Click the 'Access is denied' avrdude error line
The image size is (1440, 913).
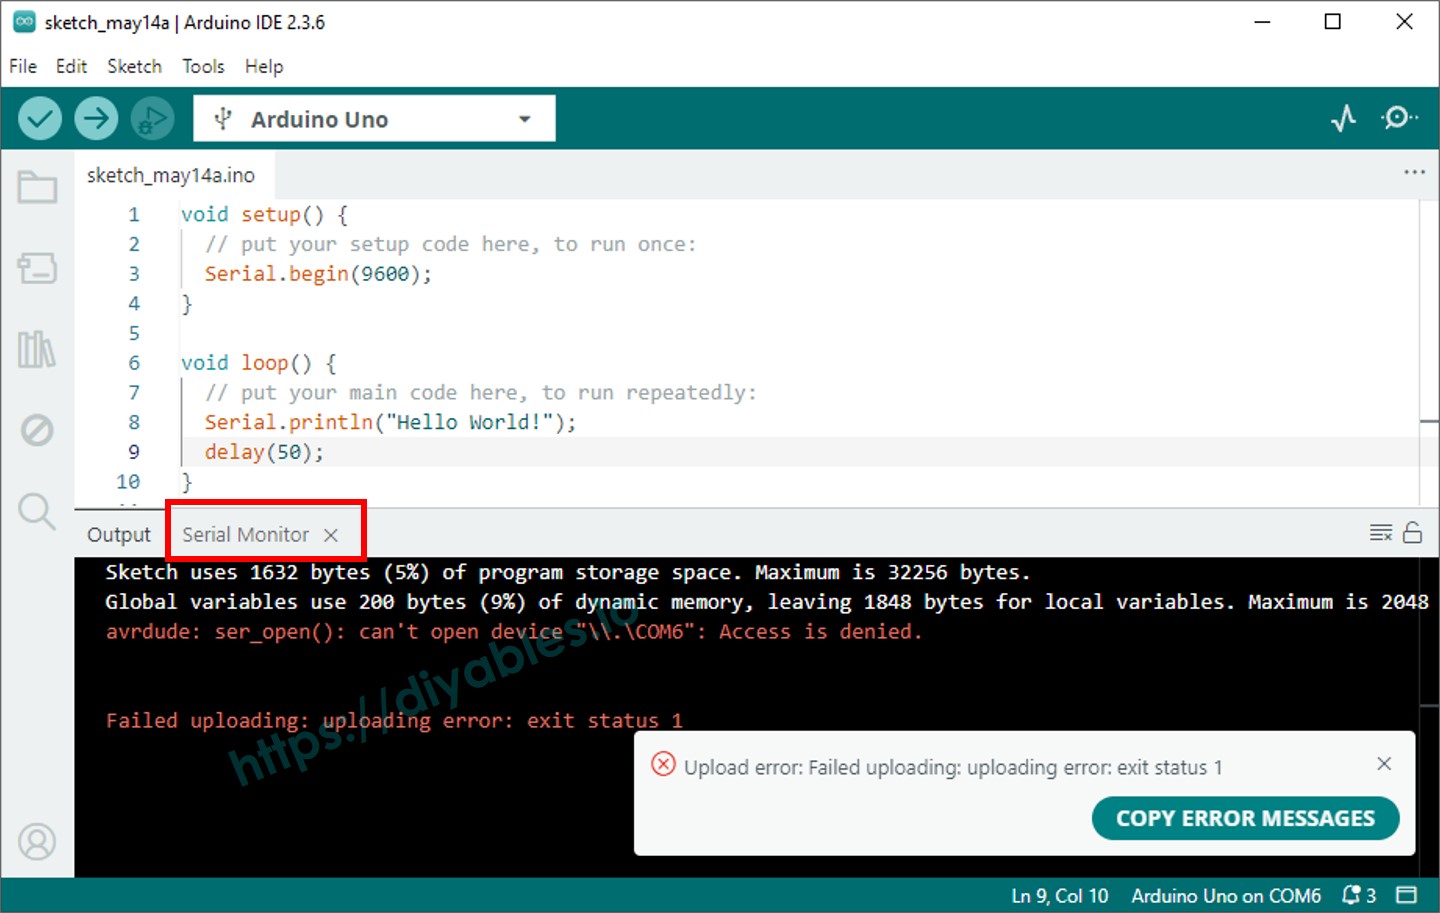514,632
